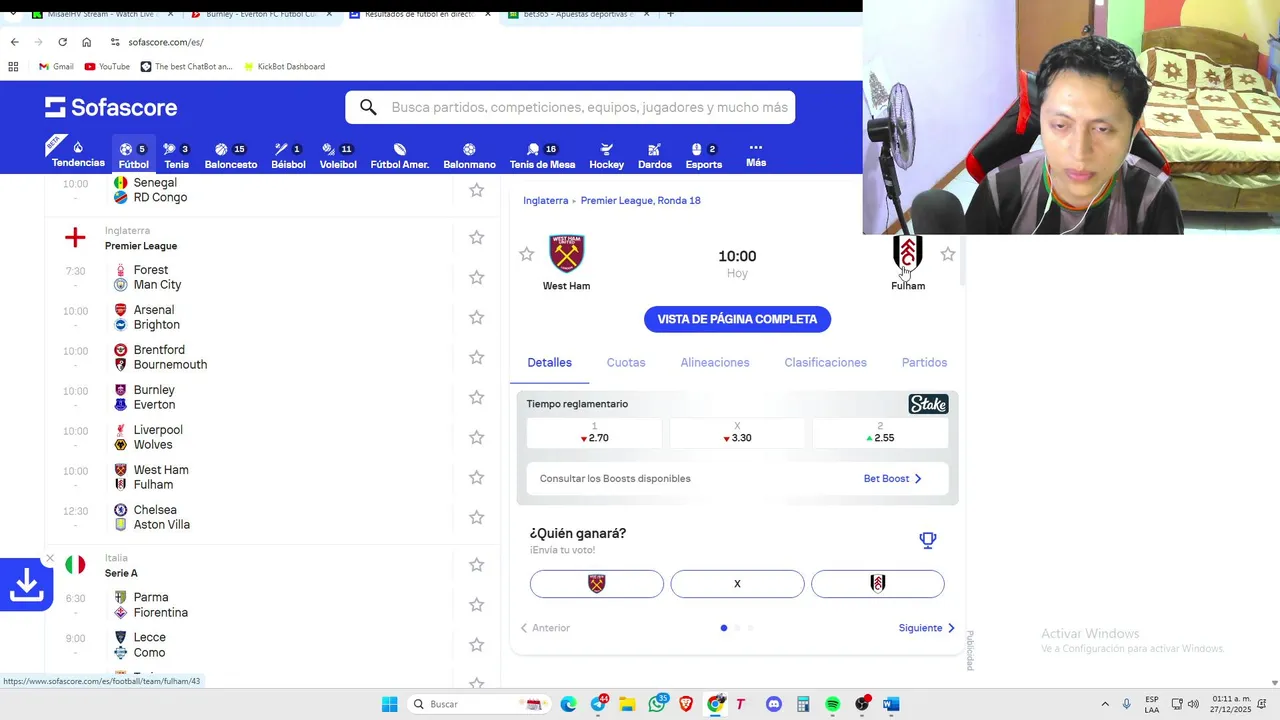Select the Fútbol Amer. sport icon
Screen dimensions: 1280x720
click(400, 155)
